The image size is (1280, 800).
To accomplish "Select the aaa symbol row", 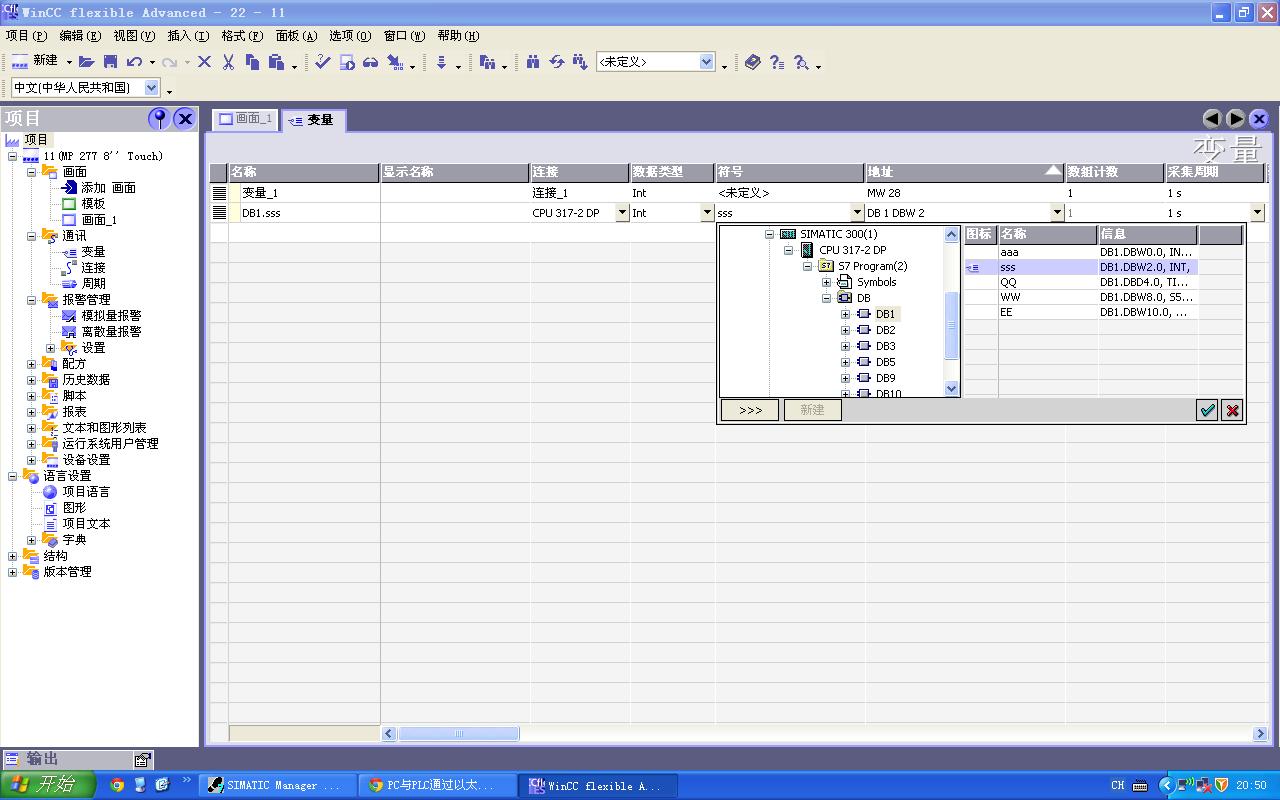I will click(x=1080, y=252).
